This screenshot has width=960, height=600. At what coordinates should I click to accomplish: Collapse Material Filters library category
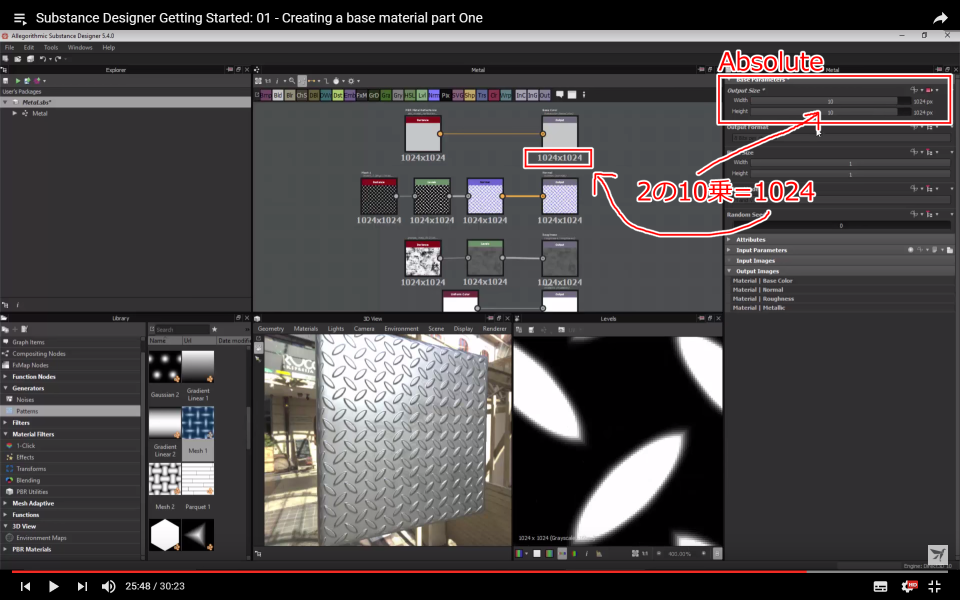point(6,434)
